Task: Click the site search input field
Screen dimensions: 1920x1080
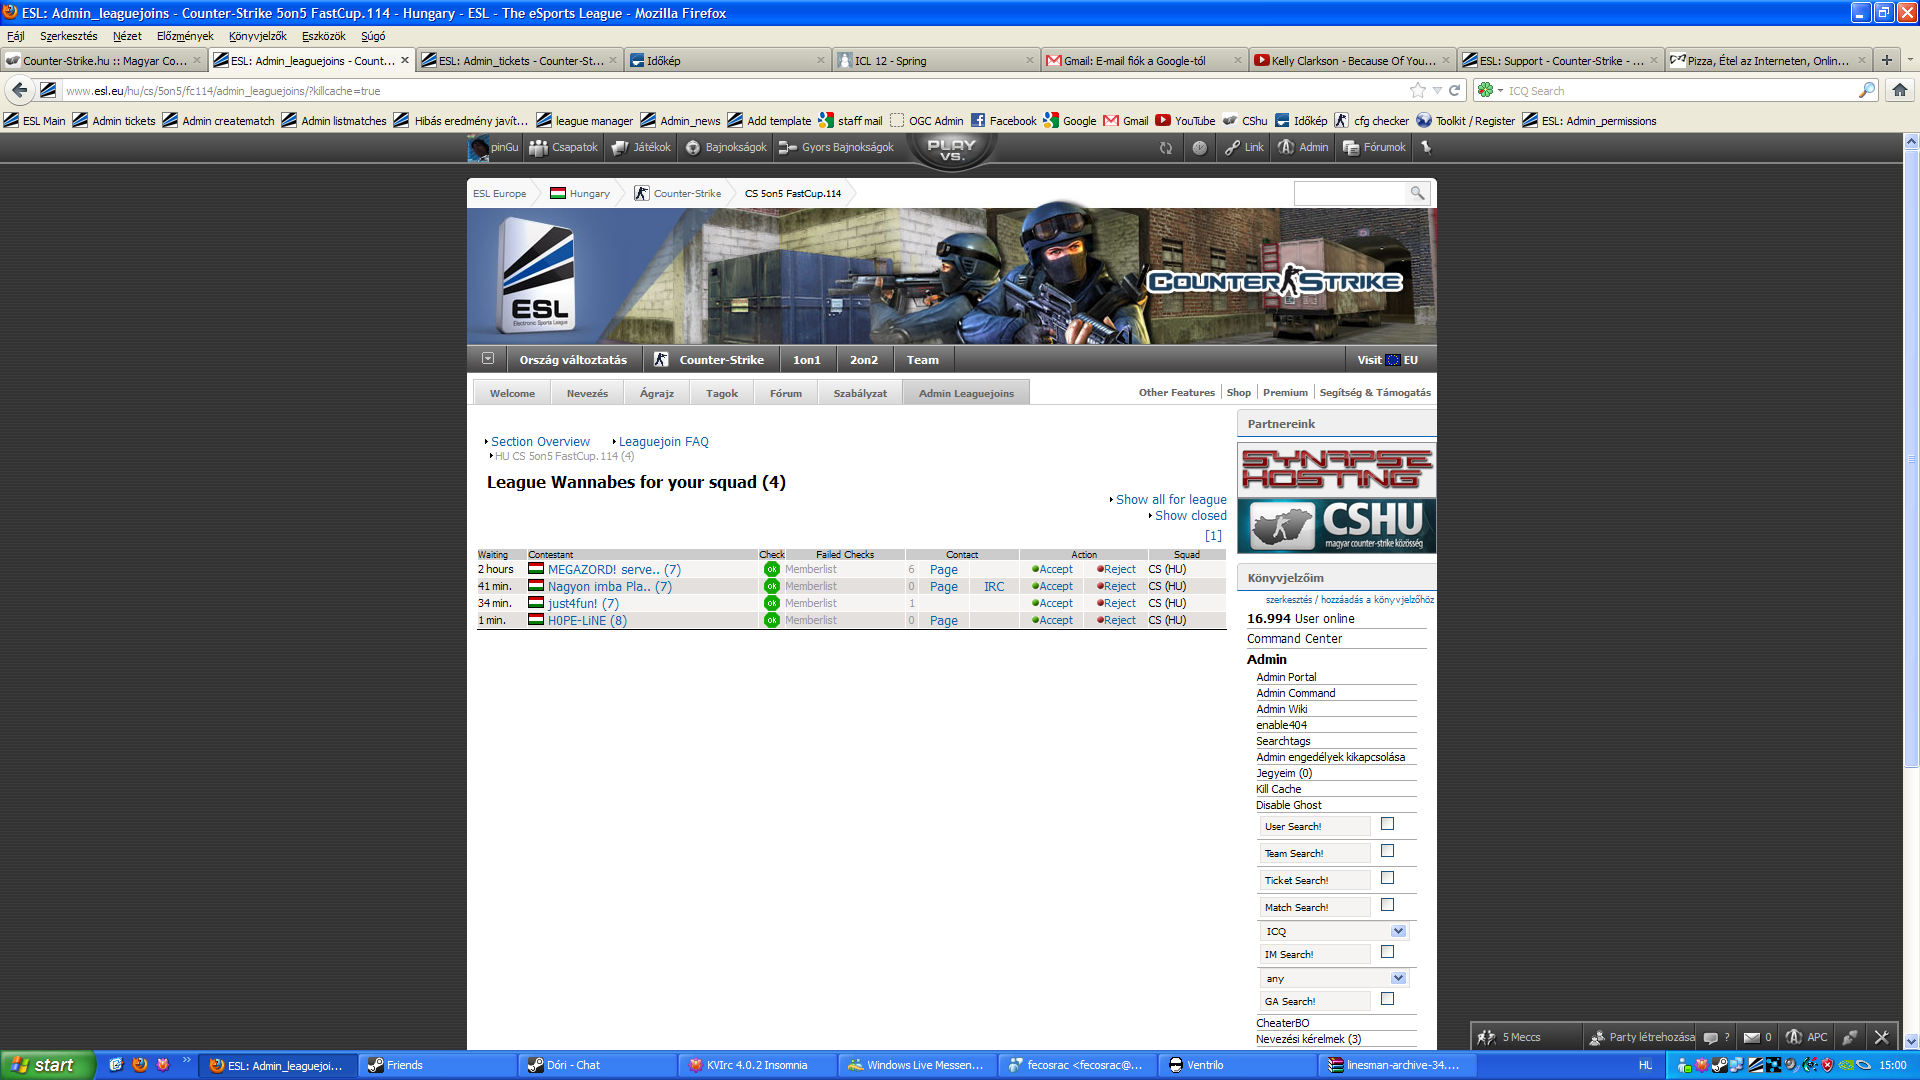Action: pos(1349,193)
